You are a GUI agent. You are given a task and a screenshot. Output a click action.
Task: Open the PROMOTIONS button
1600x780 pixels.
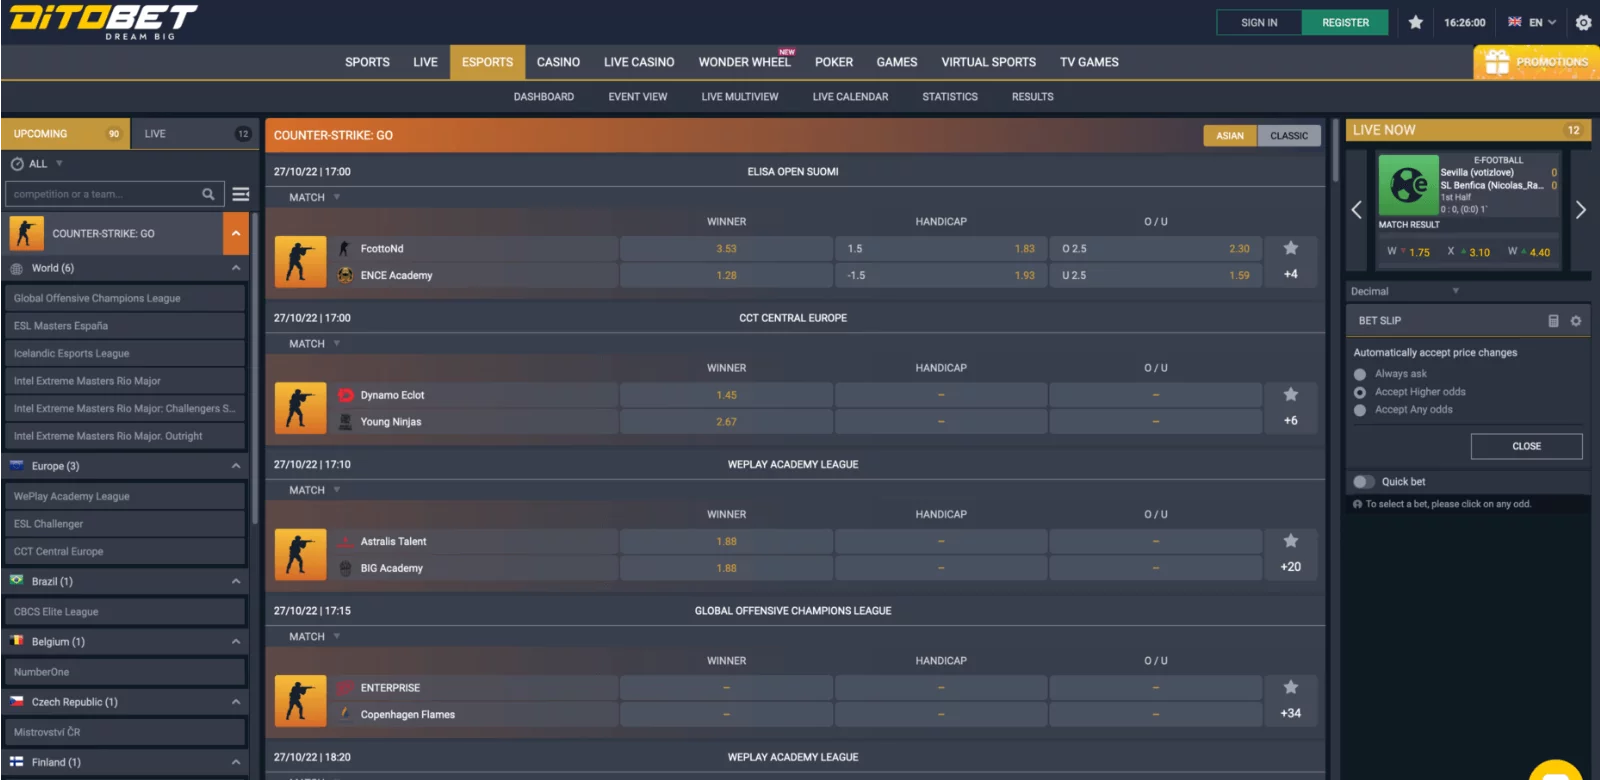1536,62
